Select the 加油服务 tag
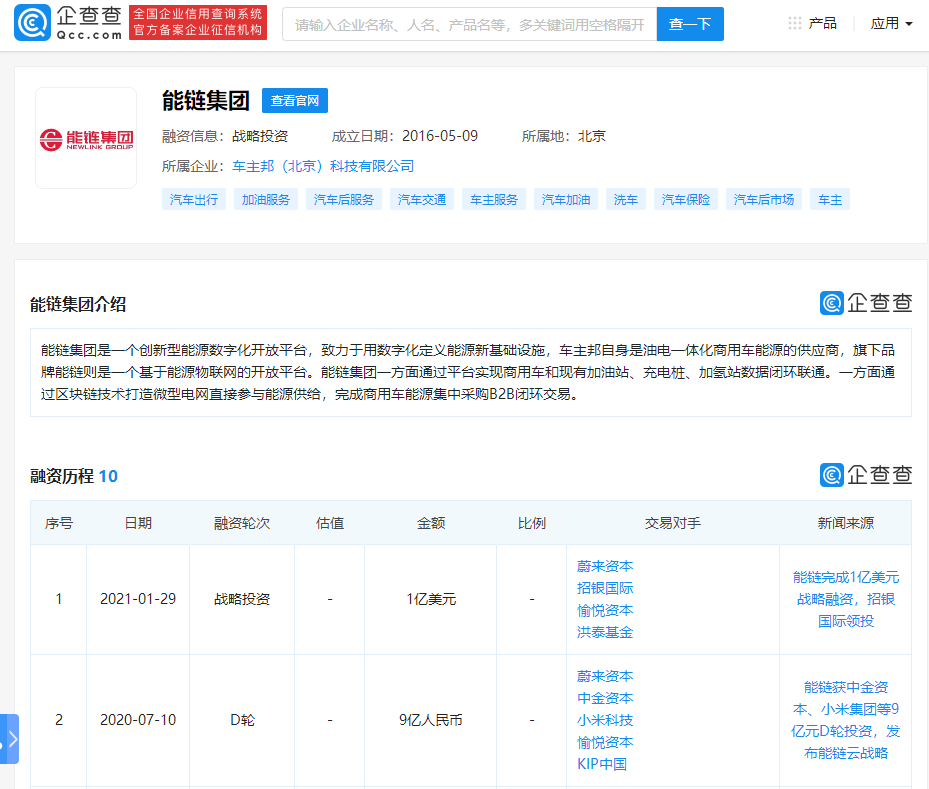Screen dimensions: 929x789 266,199
